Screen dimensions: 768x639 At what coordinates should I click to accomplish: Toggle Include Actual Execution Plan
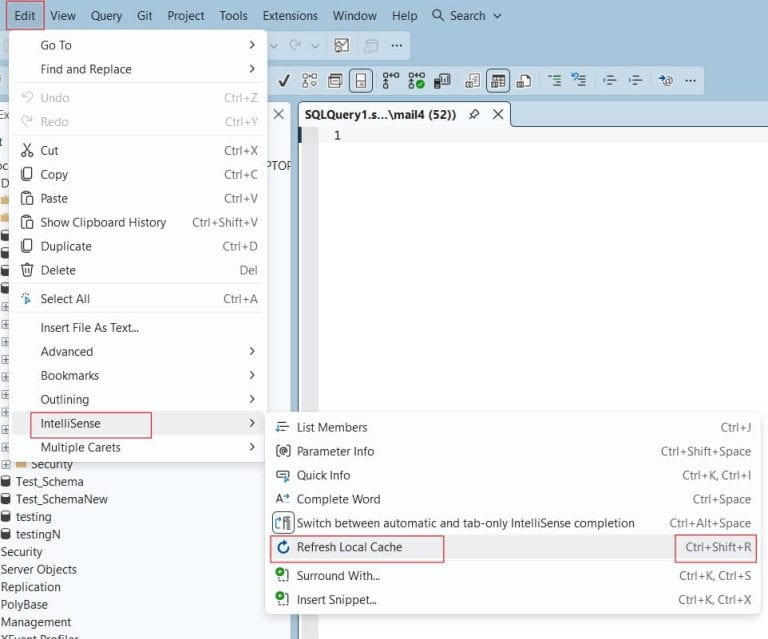390,80
